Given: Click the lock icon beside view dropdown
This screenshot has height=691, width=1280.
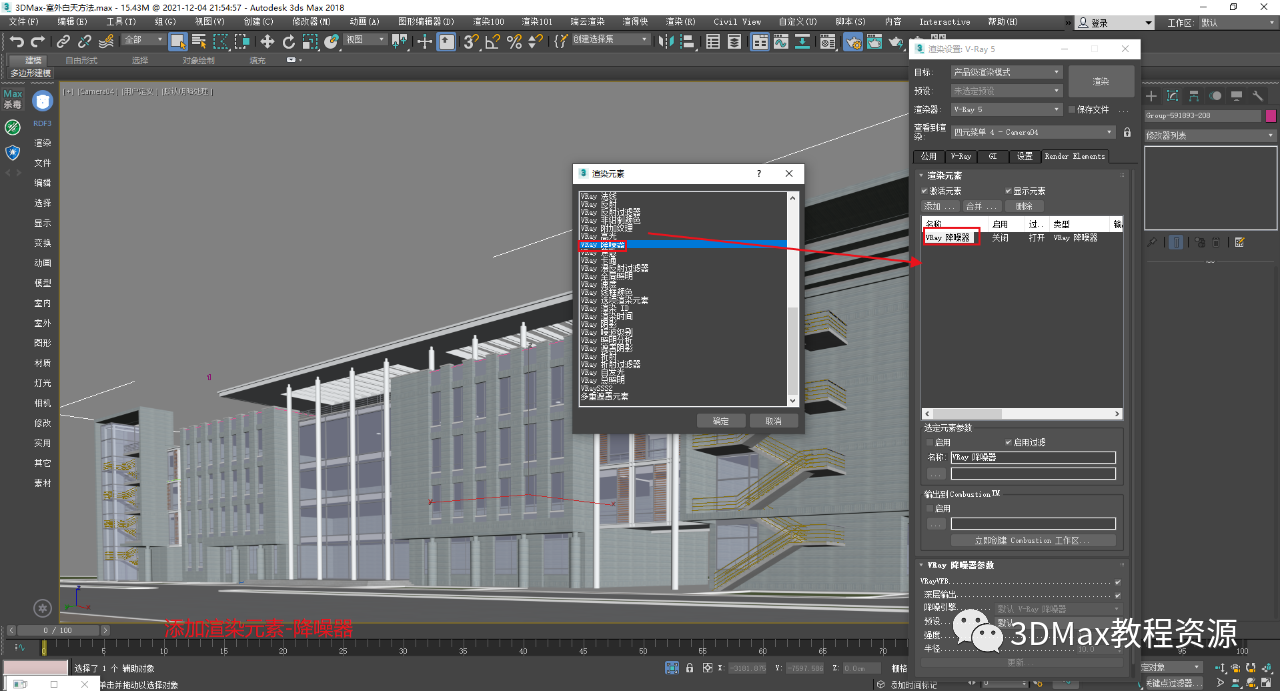Looking at the screenshot, I should [1127, 132].
